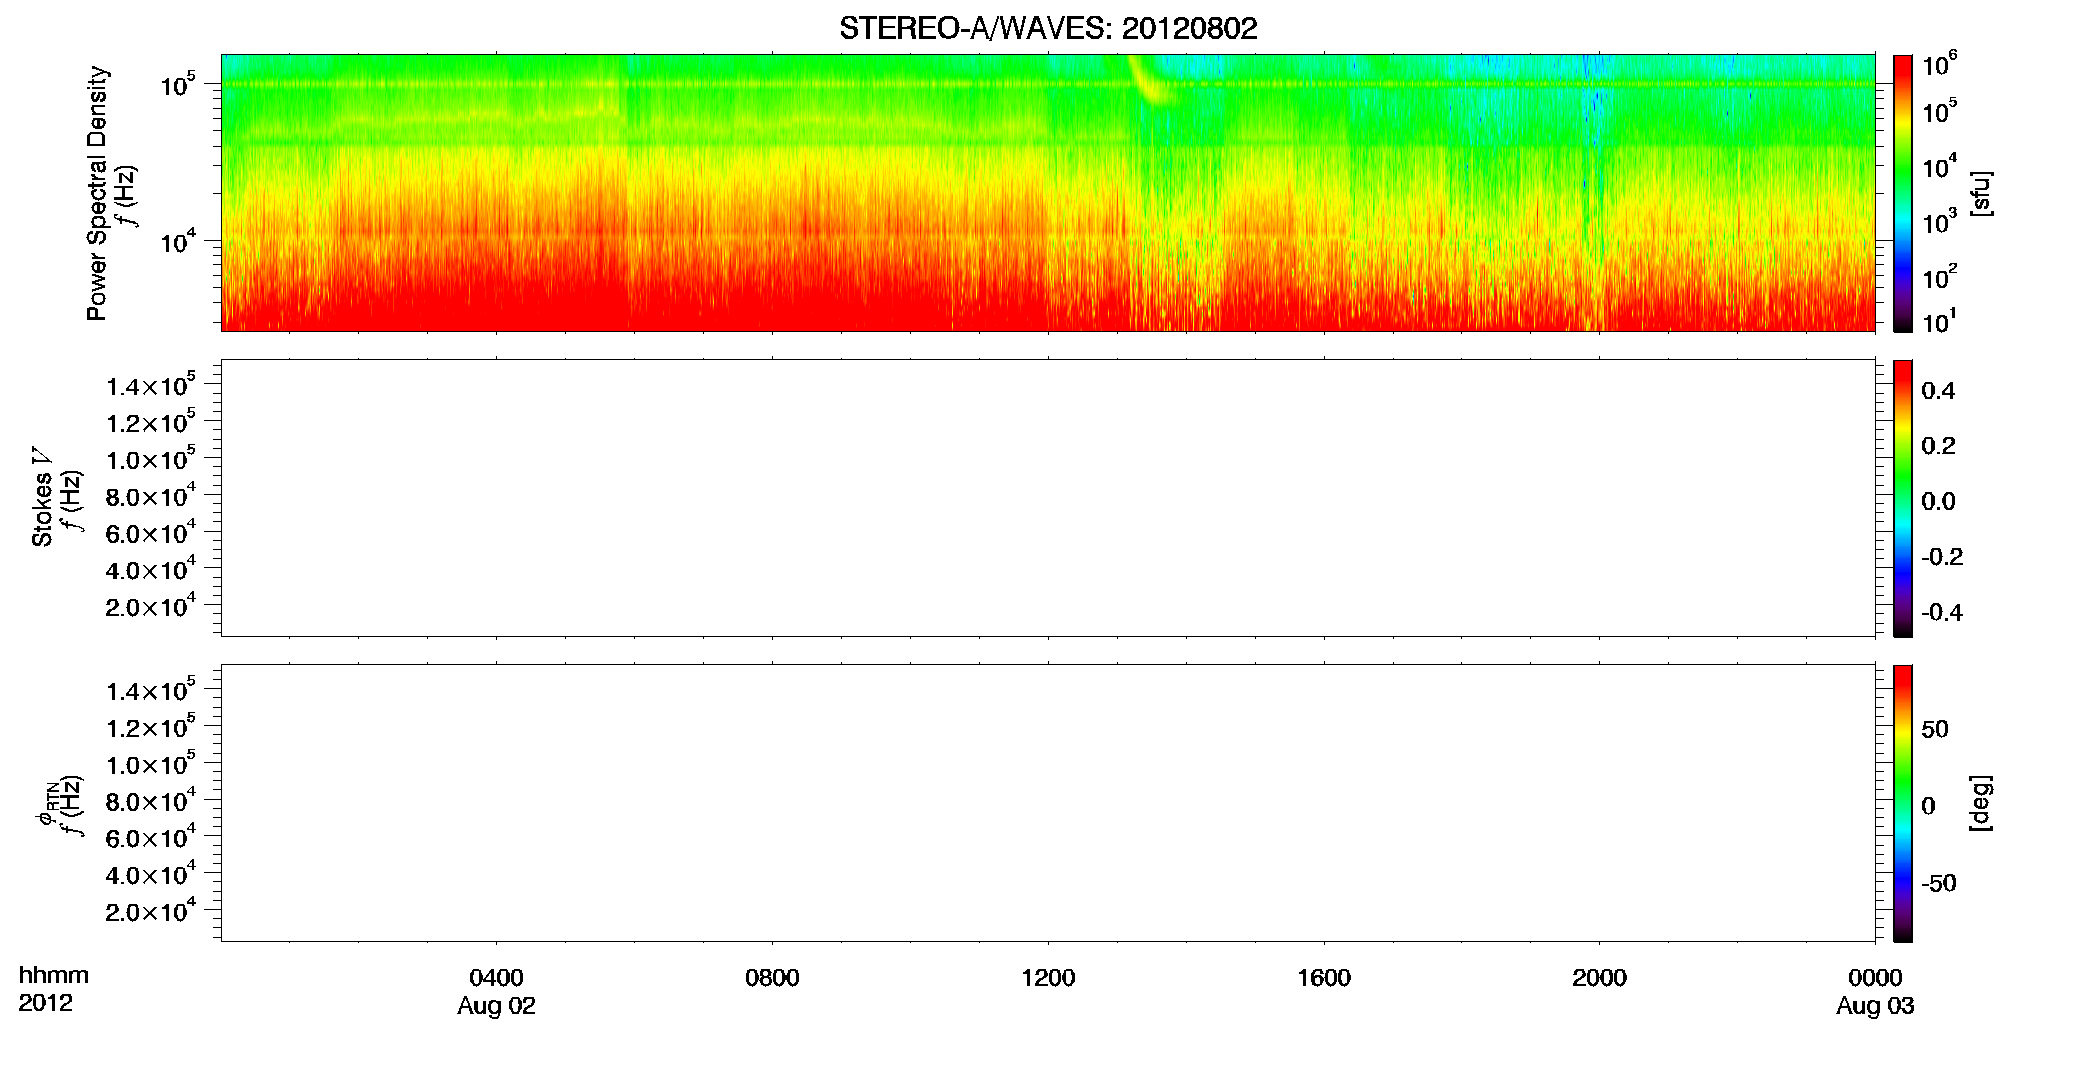Click the power spectral density spectrogram panel
This screenshot has height=1080, width=2096.
[x=1048, y=192]
